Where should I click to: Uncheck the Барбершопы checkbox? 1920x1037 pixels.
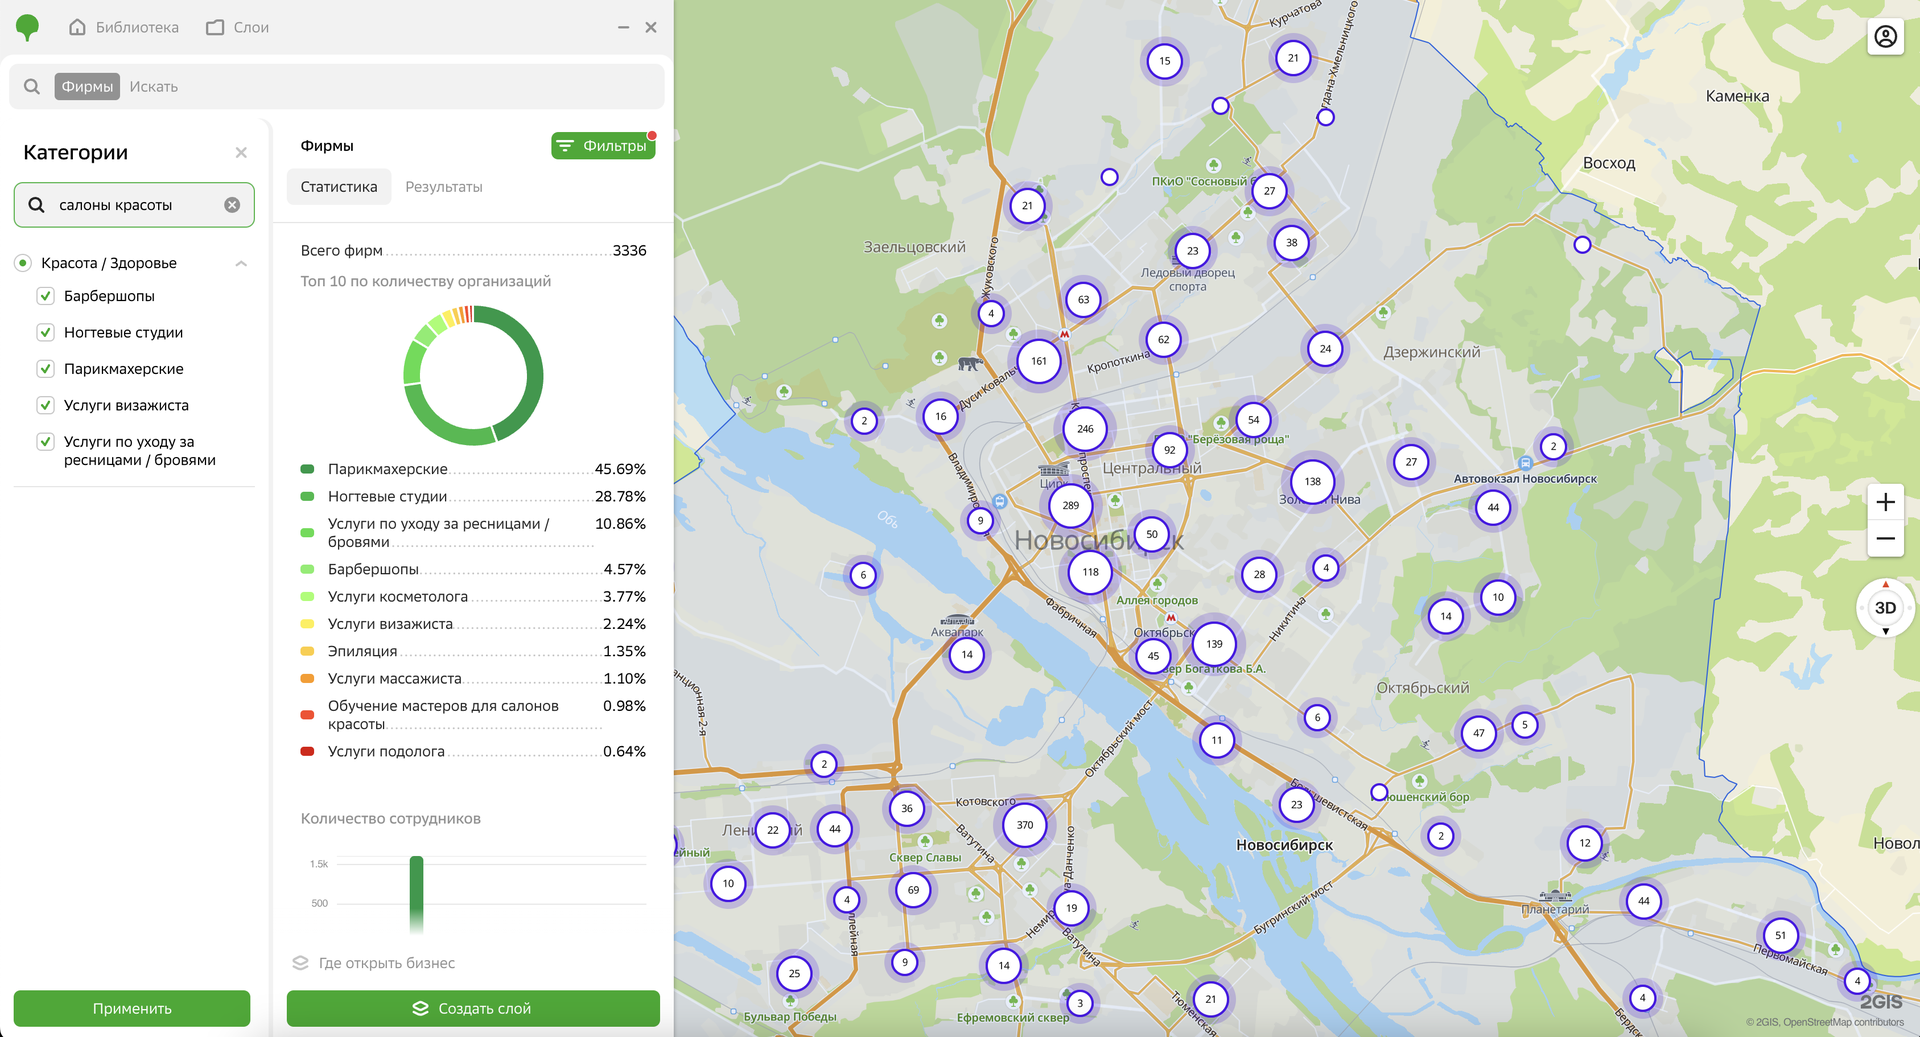[45, 296]
